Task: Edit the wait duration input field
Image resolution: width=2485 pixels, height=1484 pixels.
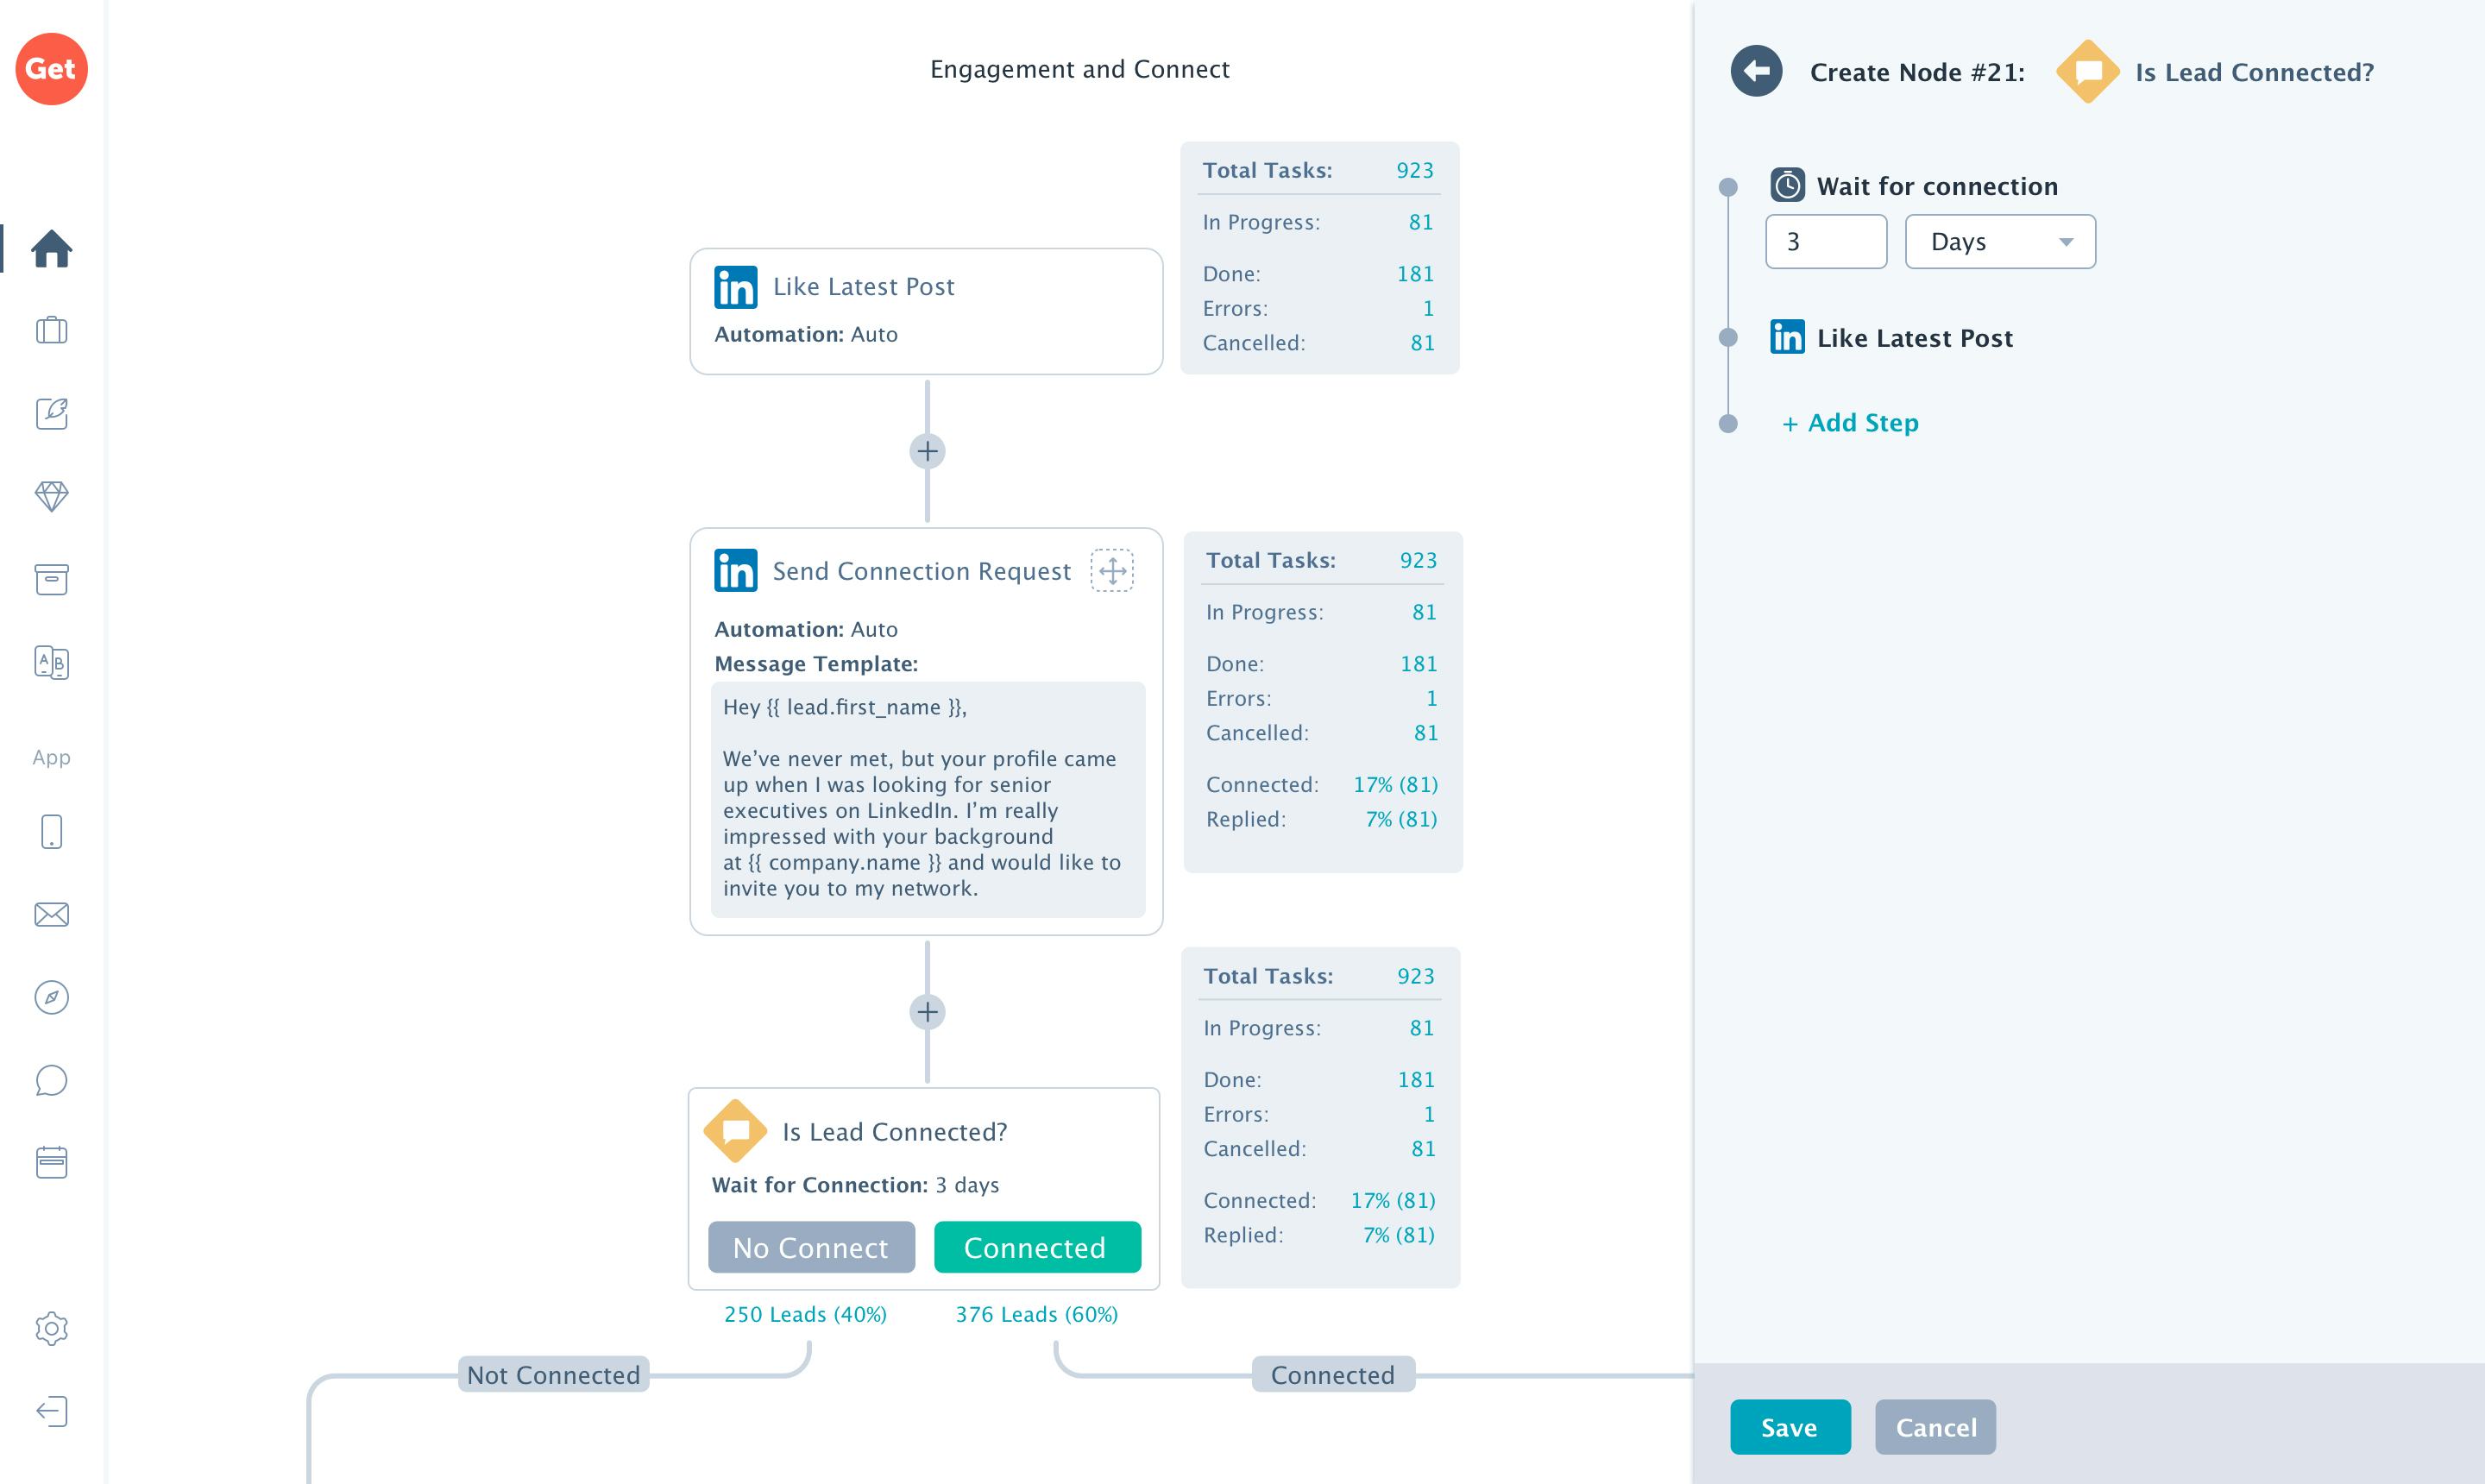Action: pos(1826,241)
